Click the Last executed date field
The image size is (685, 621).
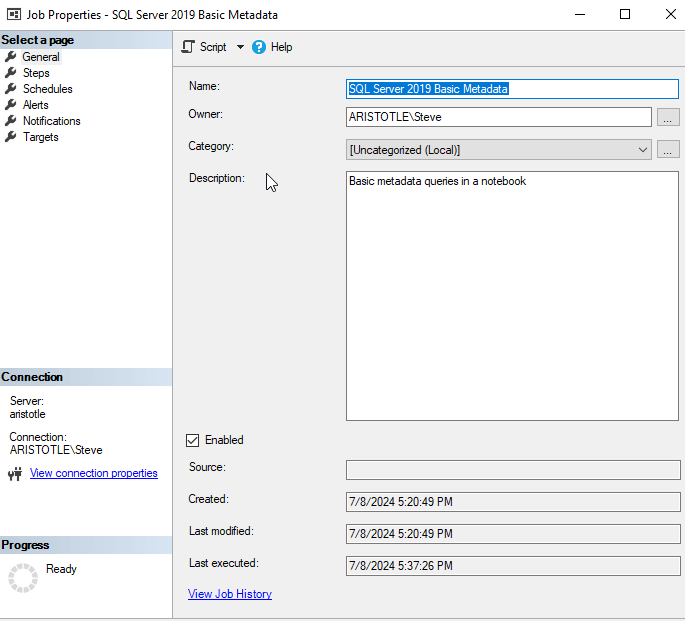(x=513, y=566)
